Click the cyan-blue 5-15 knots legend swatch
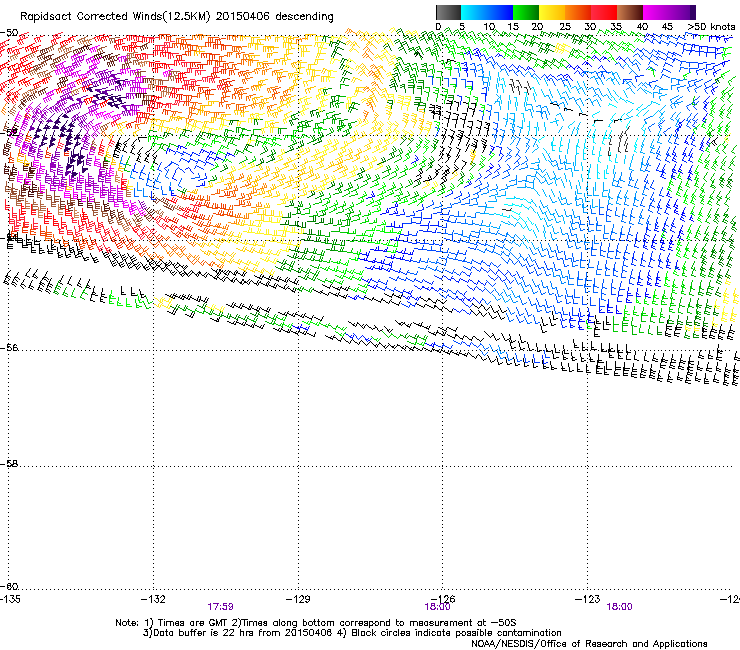Screen dimensions: 740x650 click(x=487, y=12)
